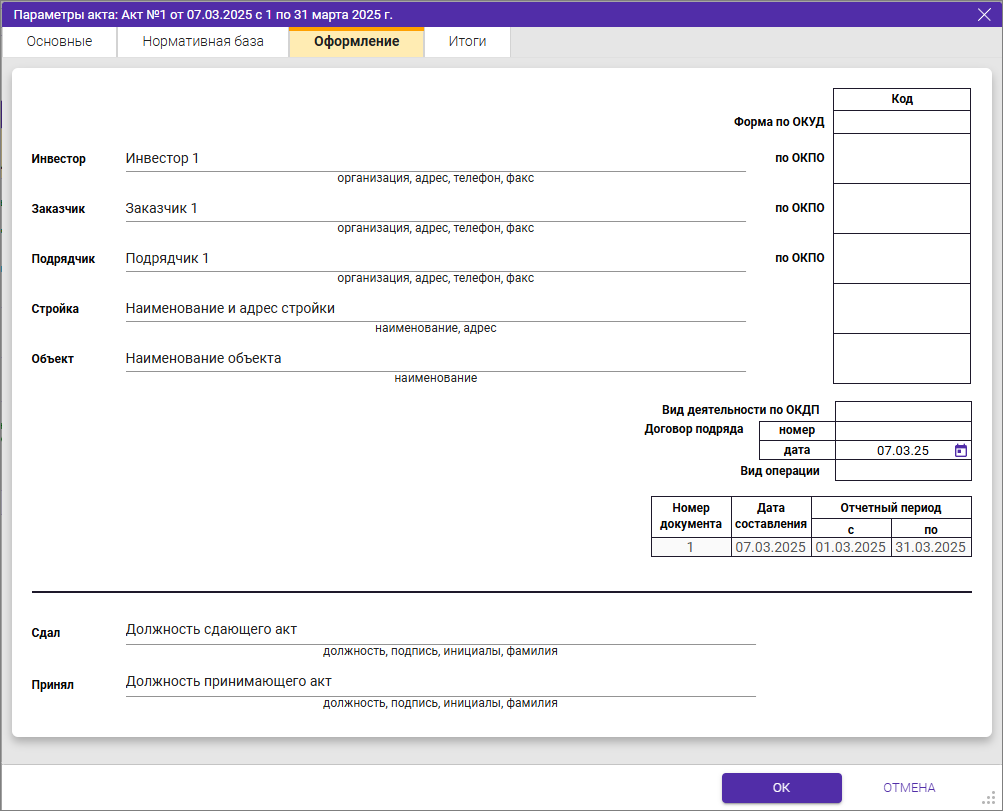The height and width of the screenshot is (811, 1003).
Task: Click the Заказчик 1 field
Action: (x=435, y=209)
